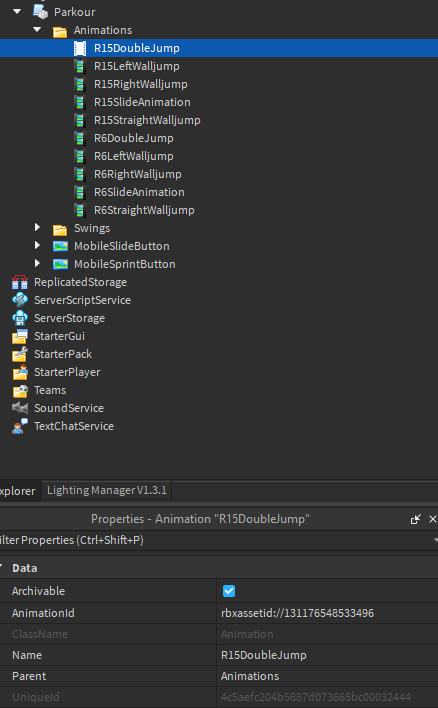The image size is (438, 708).
Task: Switch to the Lighting Manager V1.3.1 tab
Action: click(107, 490)
